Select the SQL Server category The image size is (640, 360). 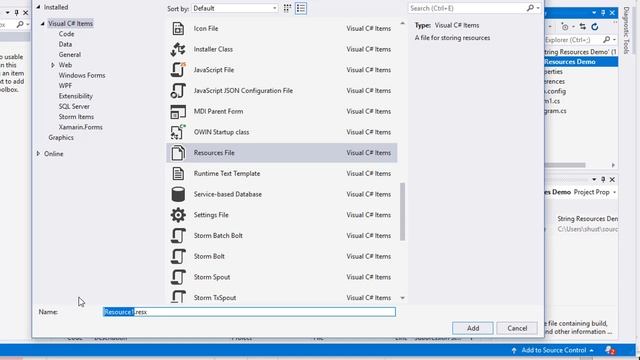click(74, 107)
